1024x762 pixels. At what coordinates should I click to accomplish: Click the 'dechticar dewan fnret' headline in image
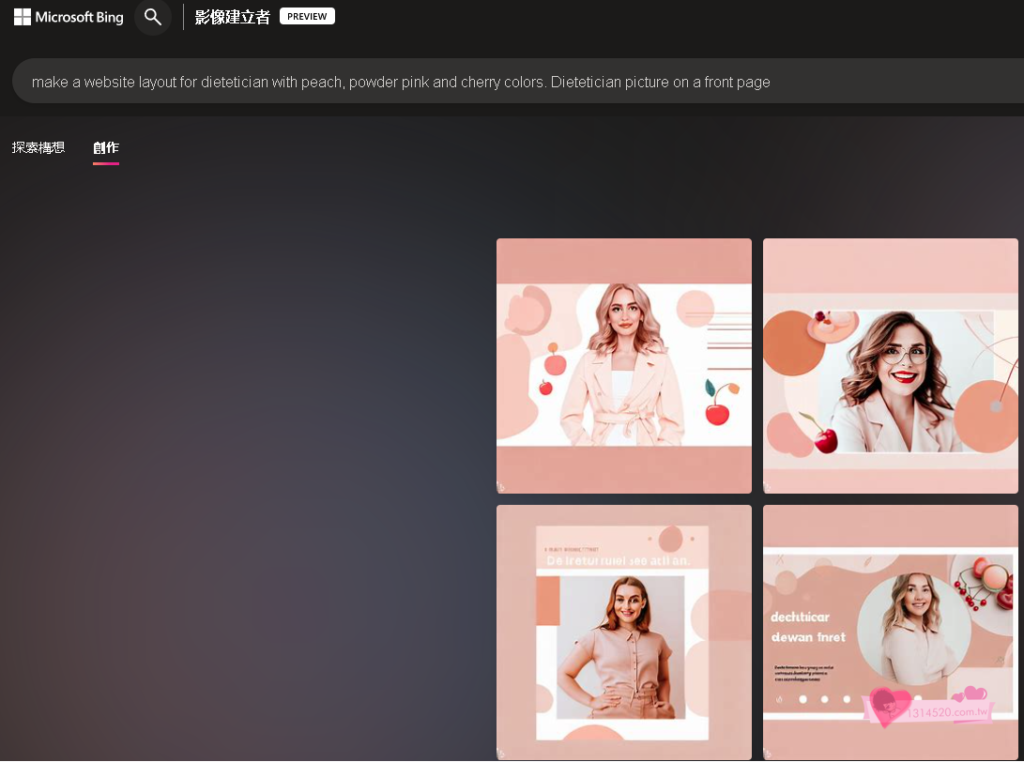pyautogui.click(x=808, y=627)
